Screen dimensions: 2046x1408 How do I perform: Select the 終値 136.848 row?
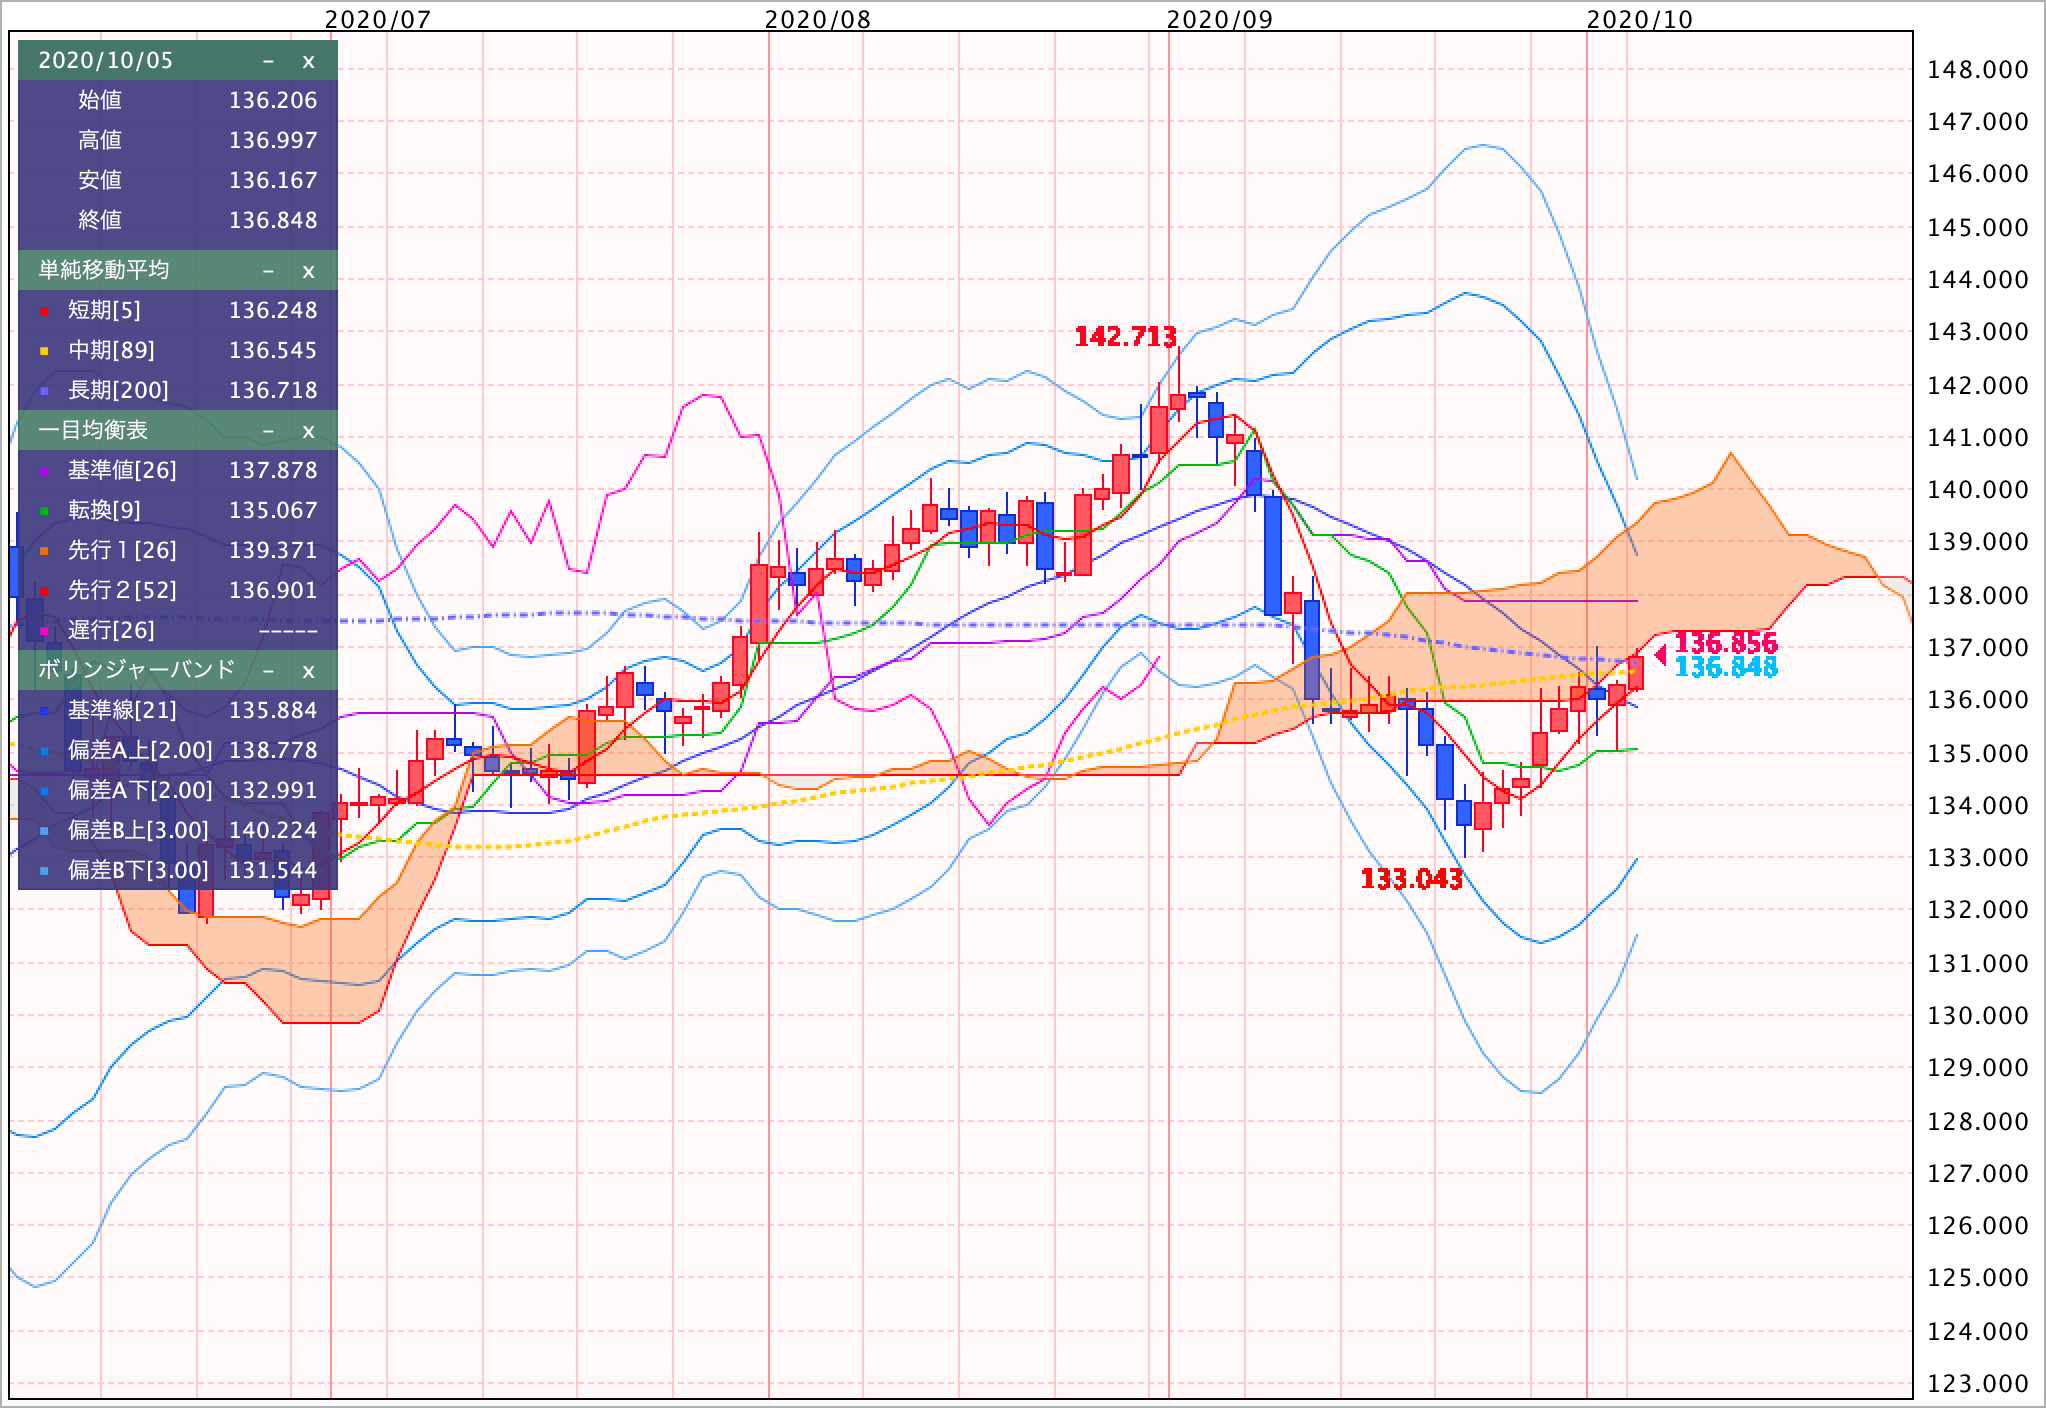(x=178, y=220)
